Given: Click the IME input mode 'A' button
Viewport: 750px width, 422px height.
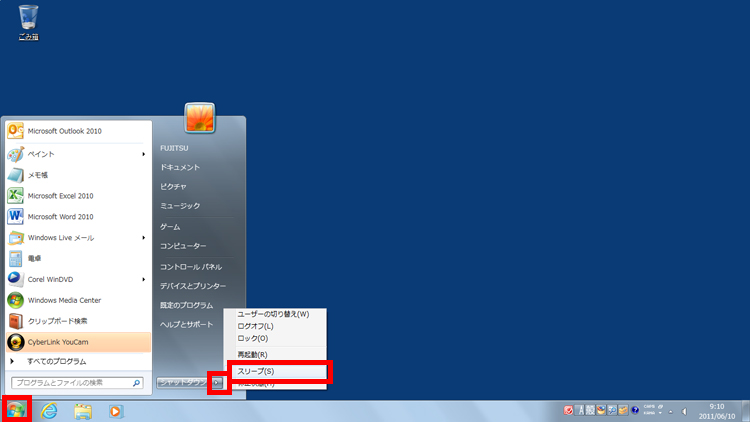Looking at the screenshot, I should (x=580, y=411).
